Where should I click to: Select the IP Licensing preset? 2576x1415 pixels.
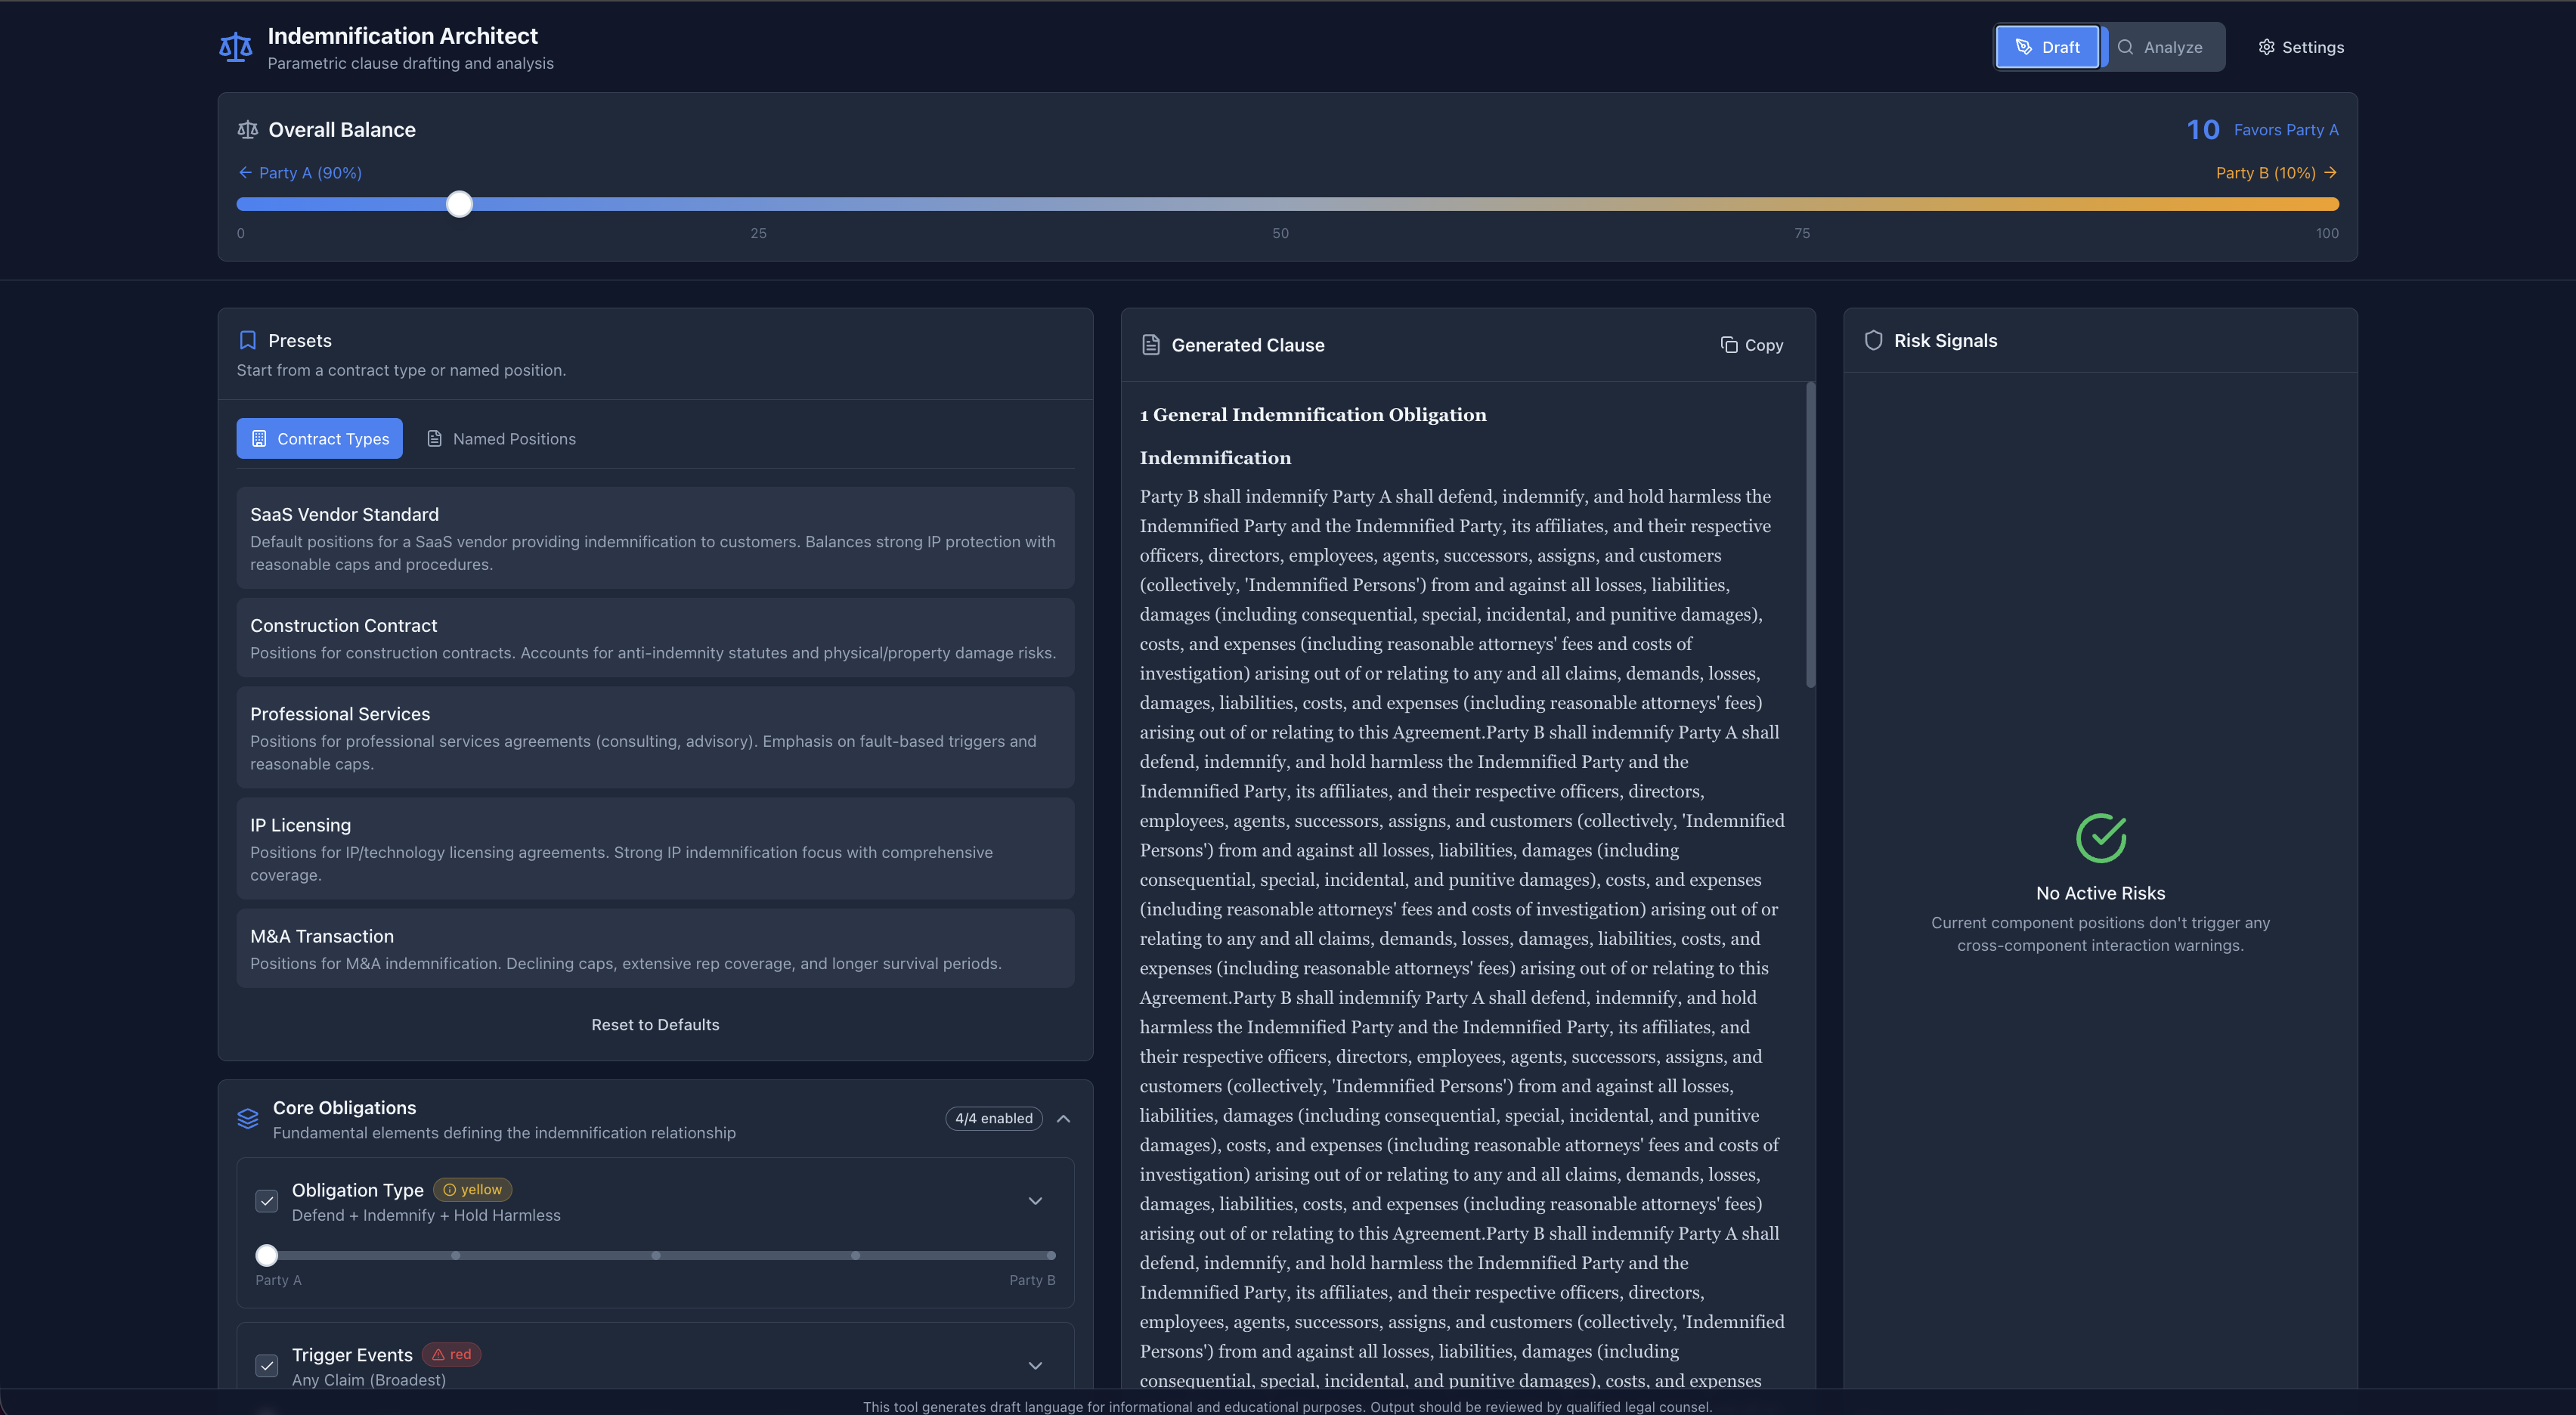[655, 848]
